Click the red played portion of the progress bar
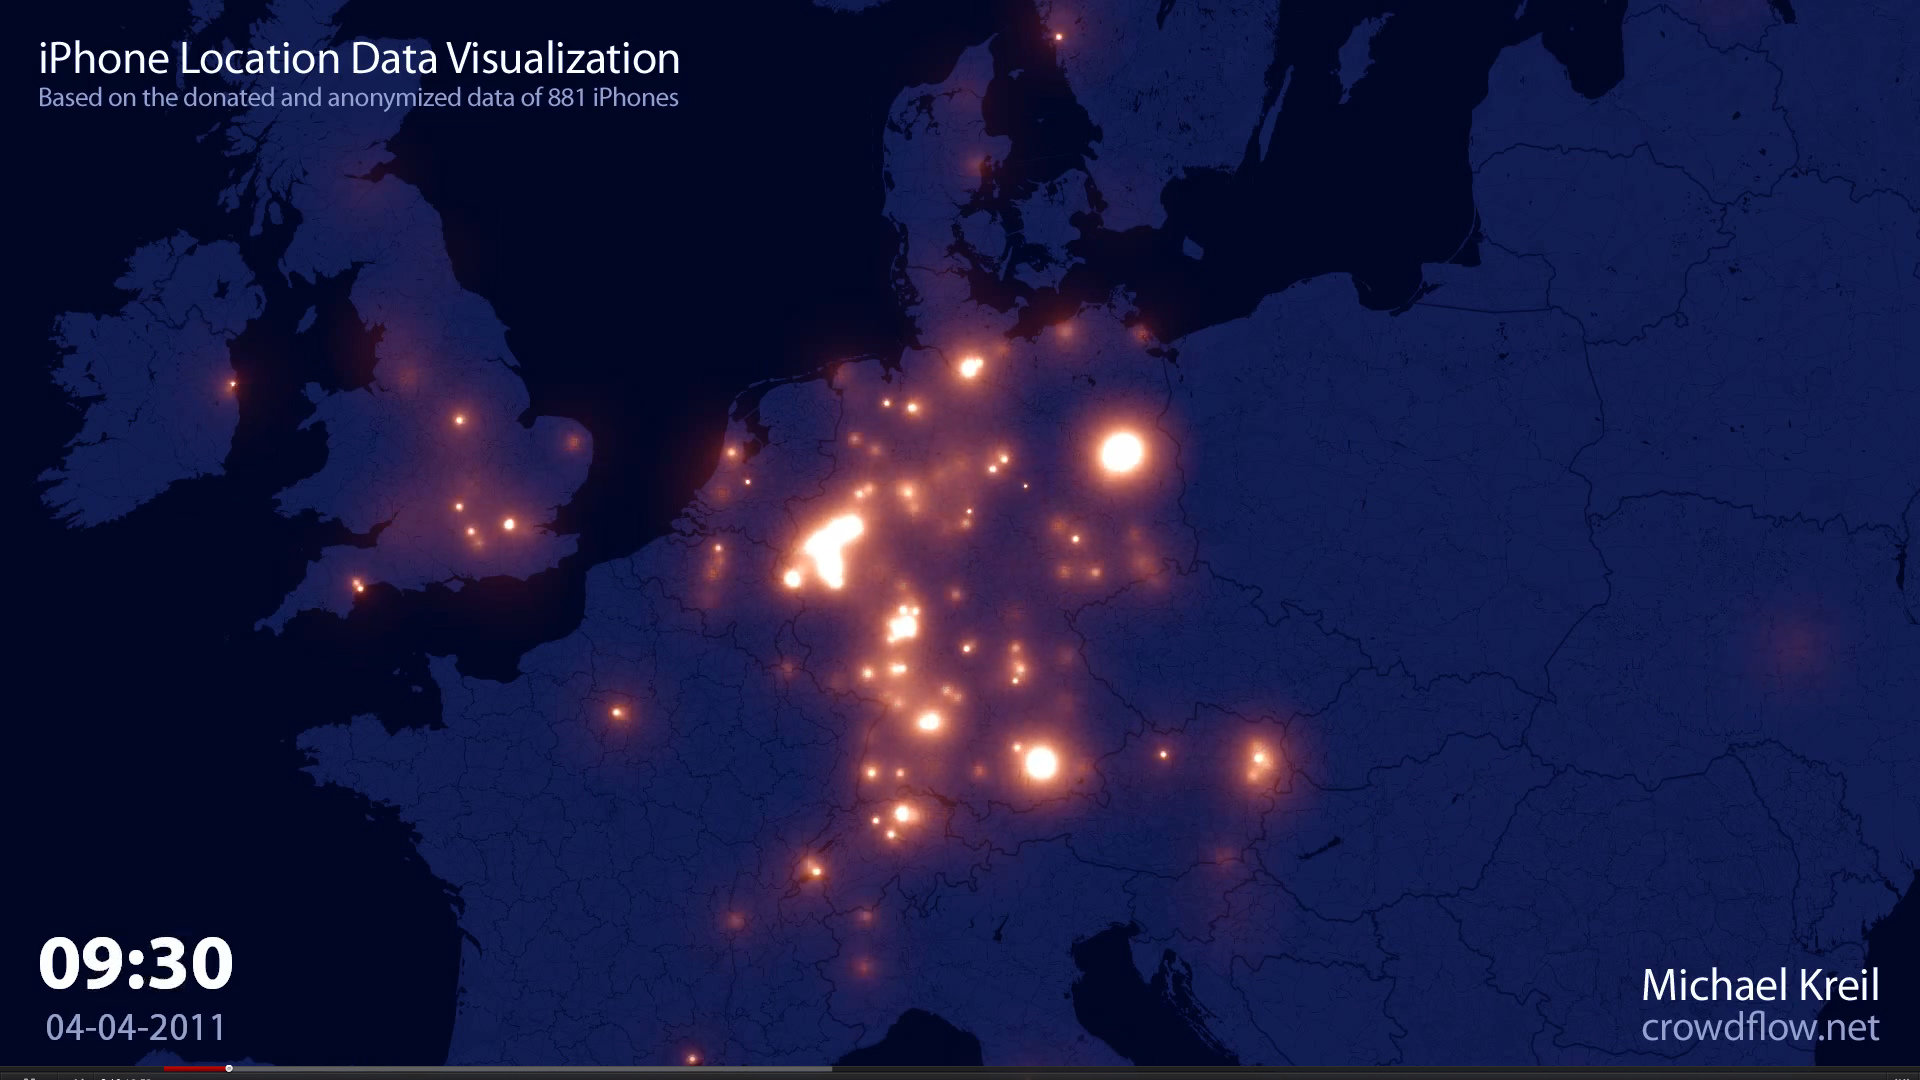1920x1080 pixels. tap(195, 1068)
